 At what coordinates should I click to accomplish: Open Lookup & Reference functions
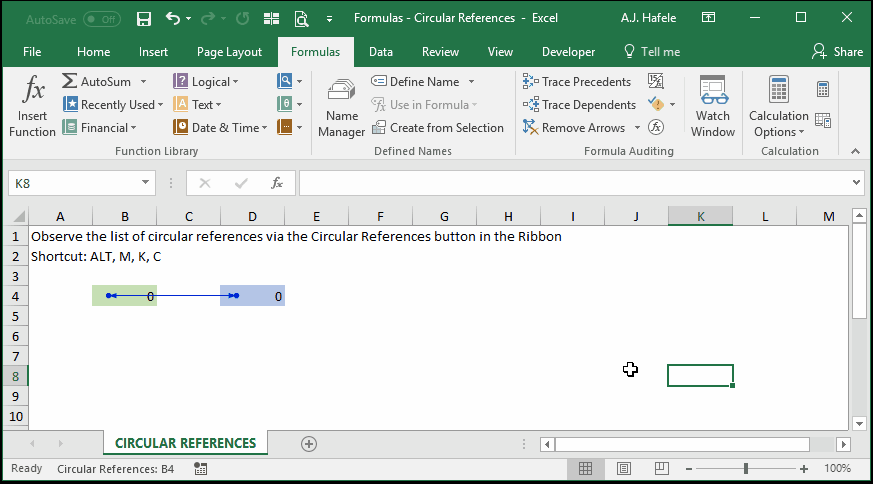tap(290, 81)
